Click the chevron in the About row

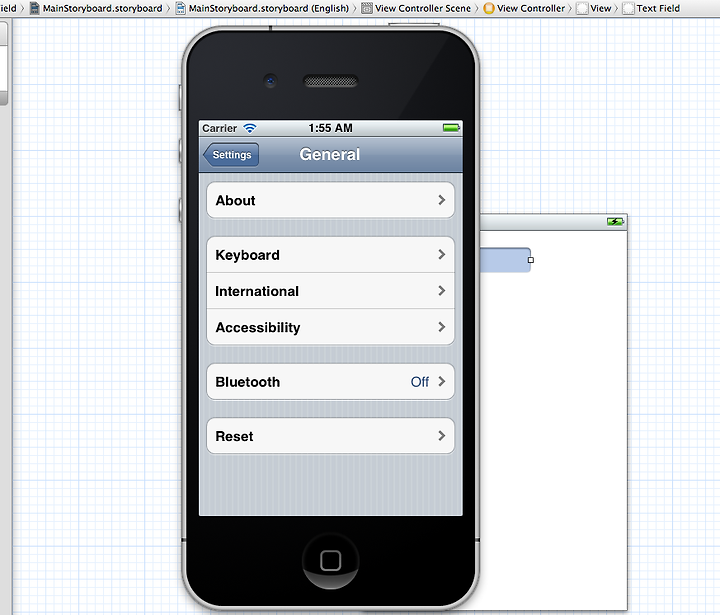click(442, 200)
